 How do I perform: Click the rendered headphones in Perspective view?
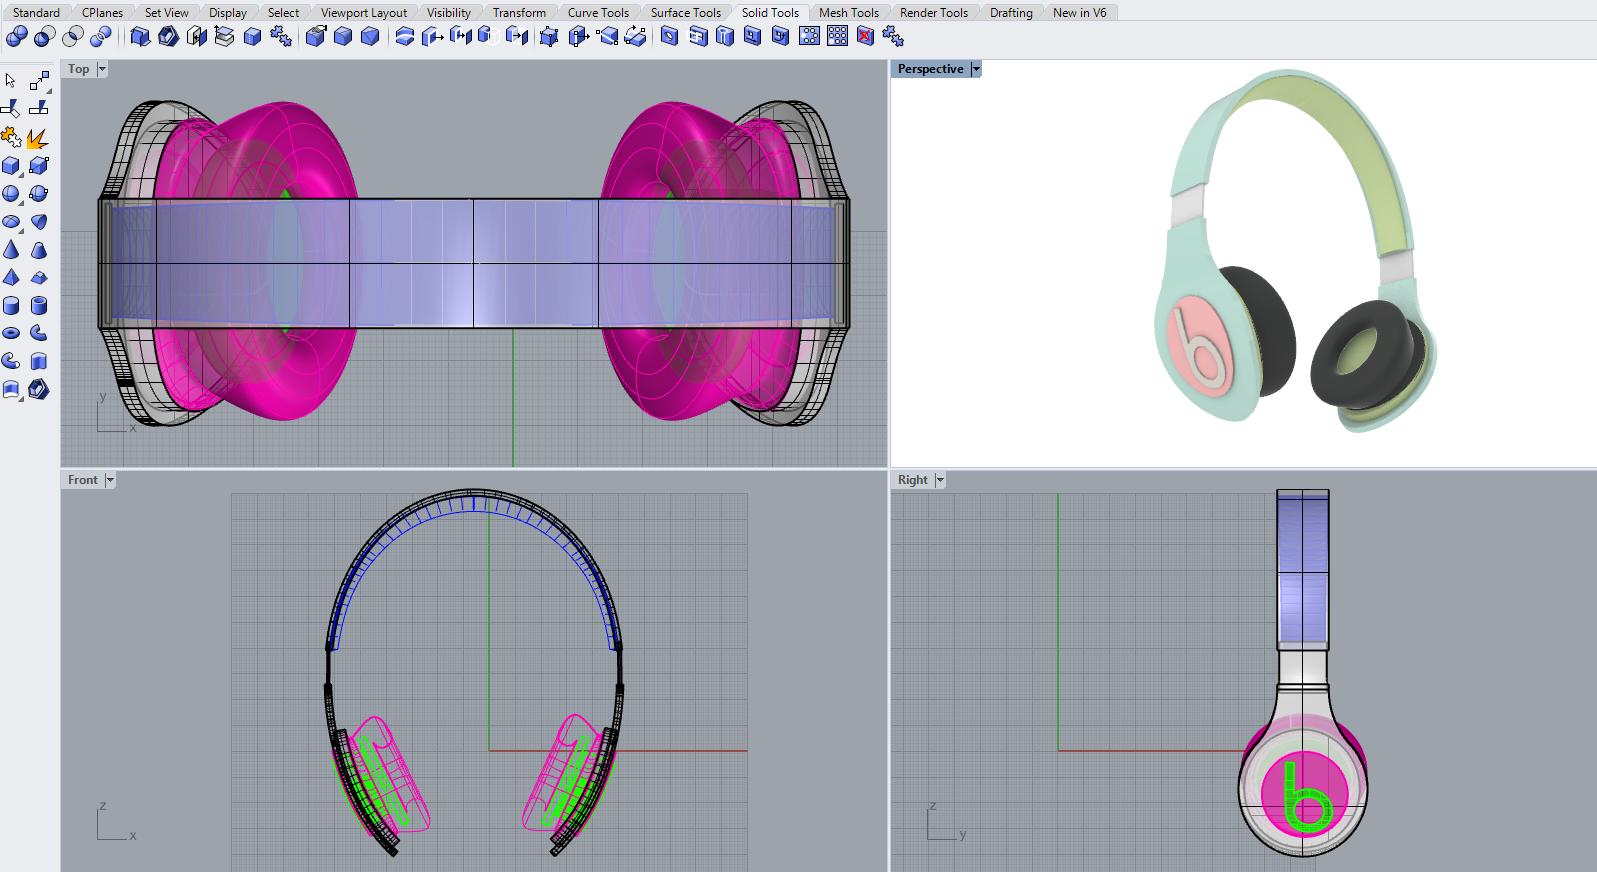tap(1295, 250)
